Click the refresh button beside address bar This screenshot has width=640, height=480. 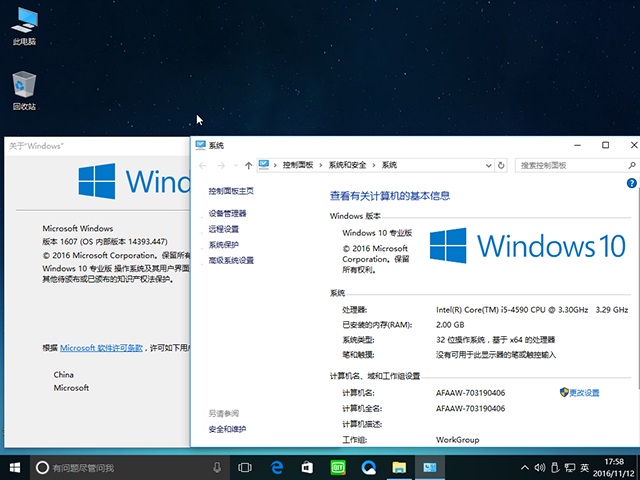(500, 165)
